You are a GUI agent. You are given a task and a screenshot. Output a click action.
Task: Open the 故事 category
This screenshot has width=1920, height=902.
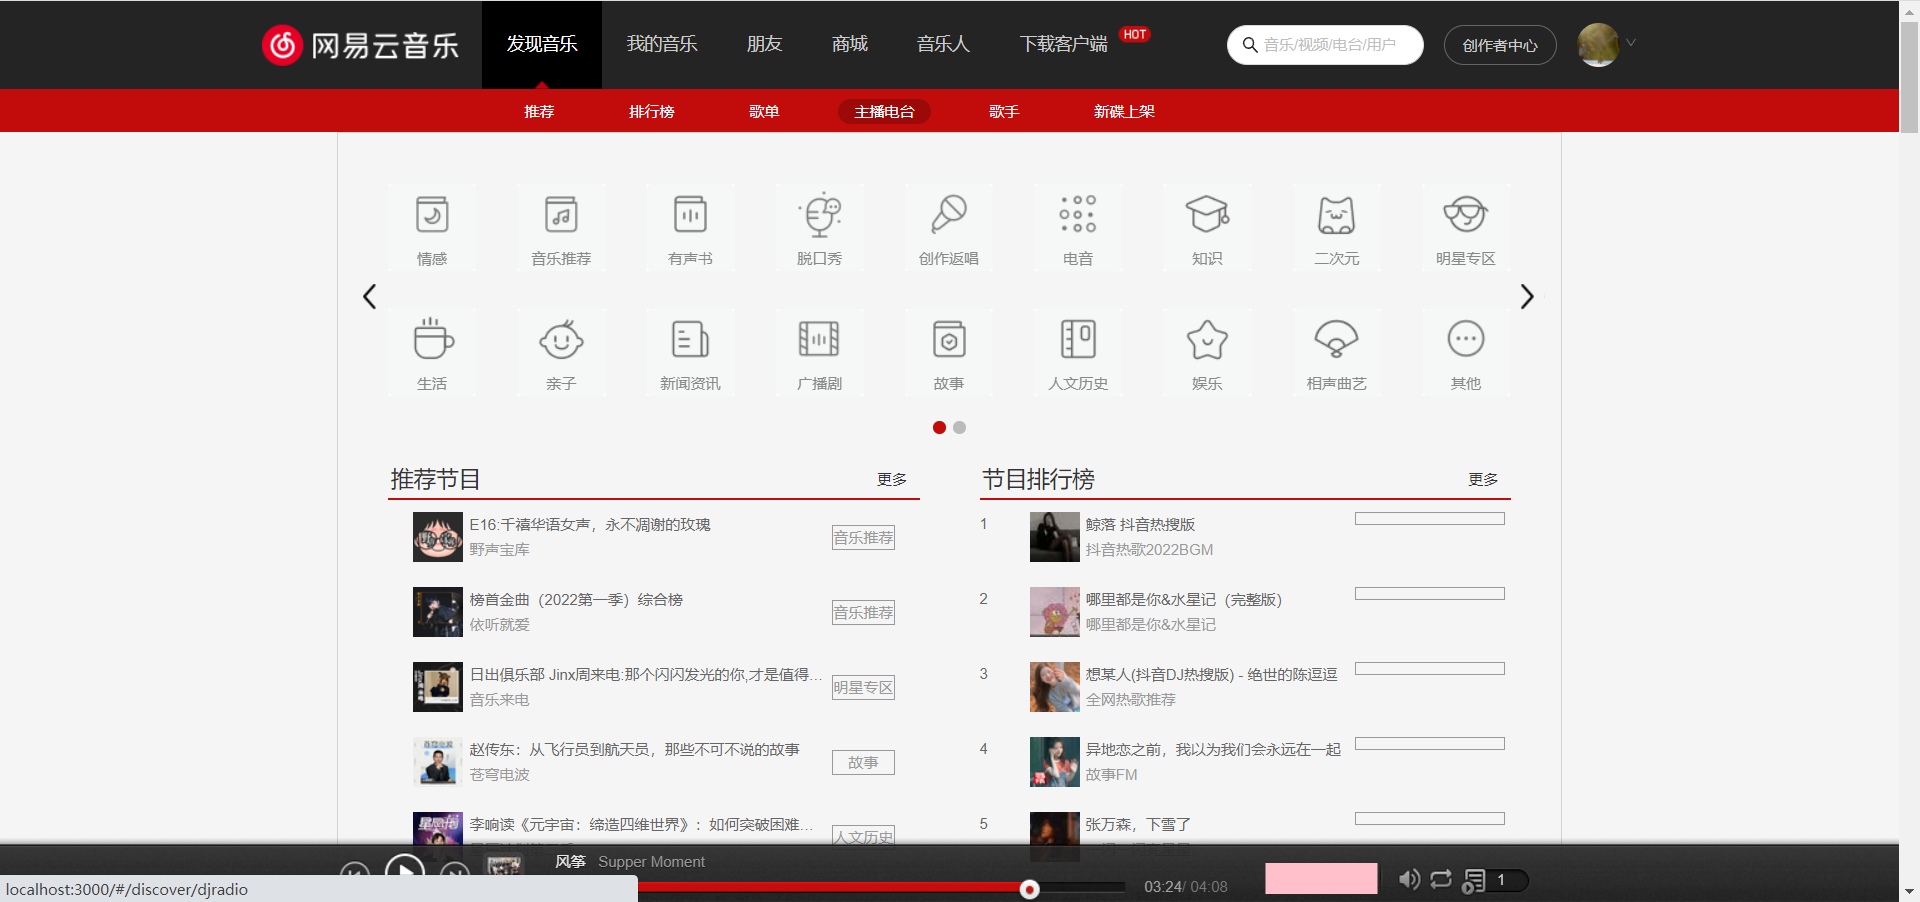(949, 353)
